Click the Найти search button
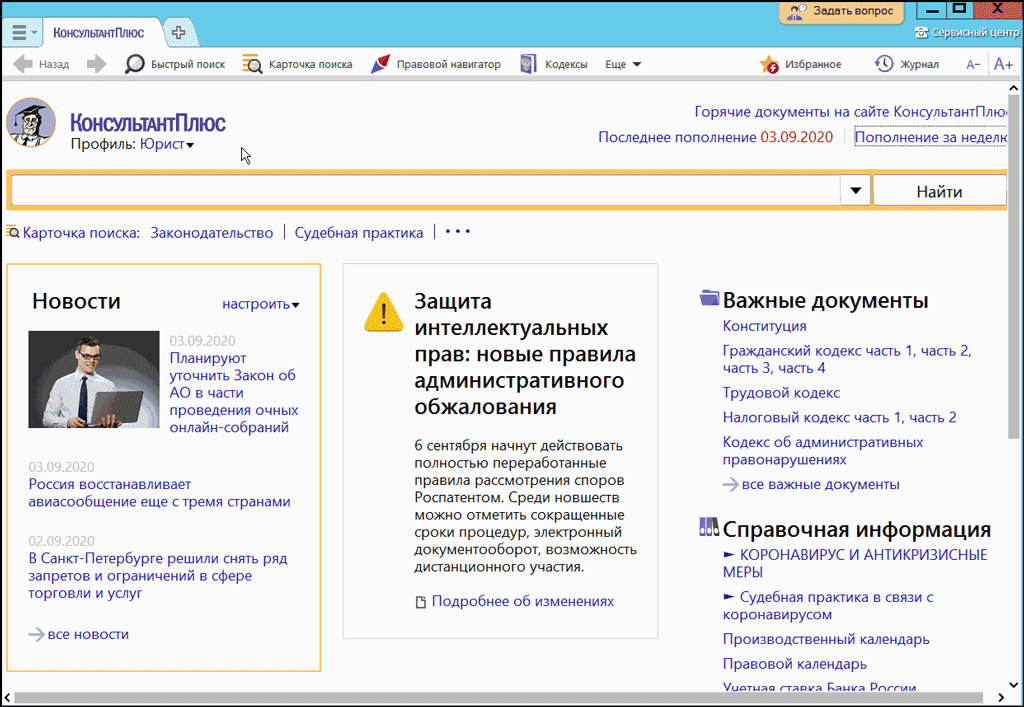 click(939, 191)
